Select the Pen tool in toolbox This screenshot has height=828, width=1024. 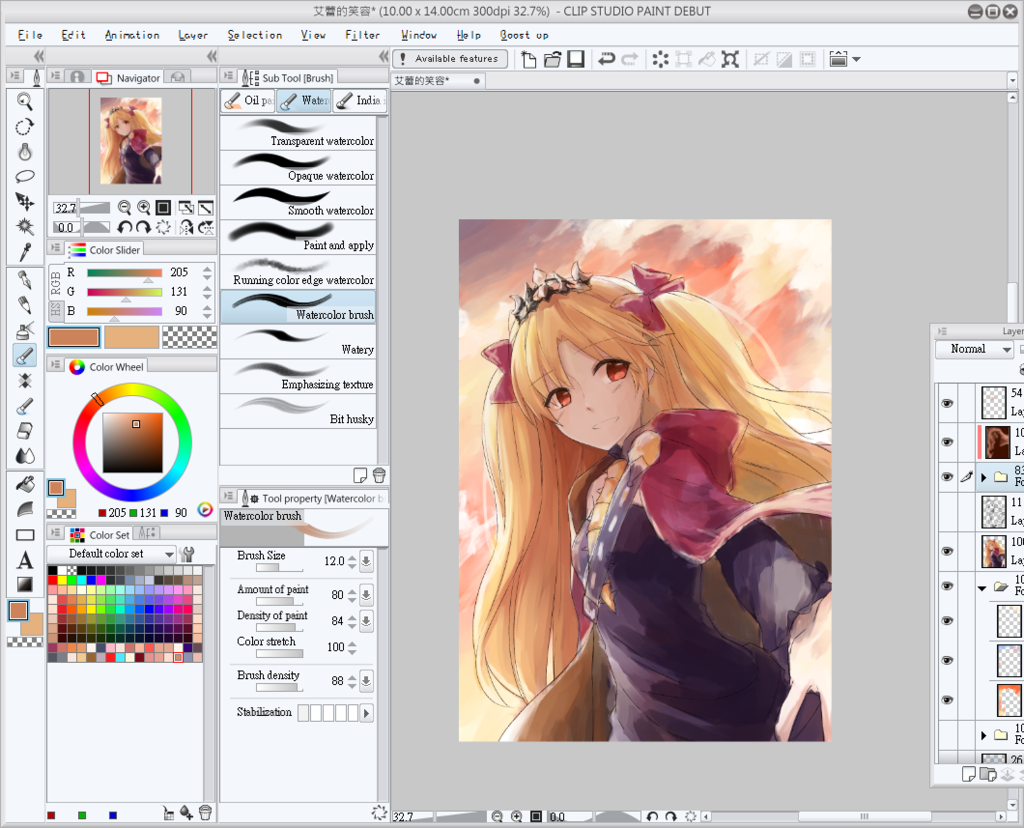click(25, 279)
